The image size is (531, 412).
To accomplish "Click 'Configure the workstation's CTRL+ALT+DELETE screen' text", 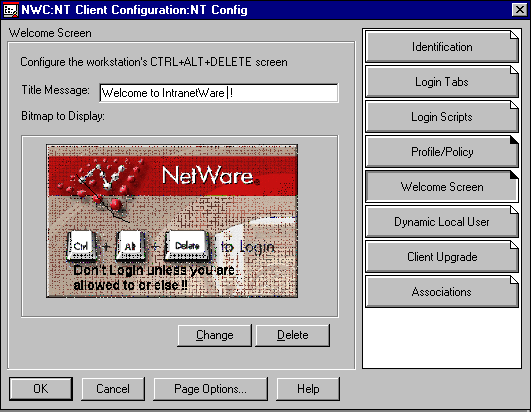I will coord(154,62).
